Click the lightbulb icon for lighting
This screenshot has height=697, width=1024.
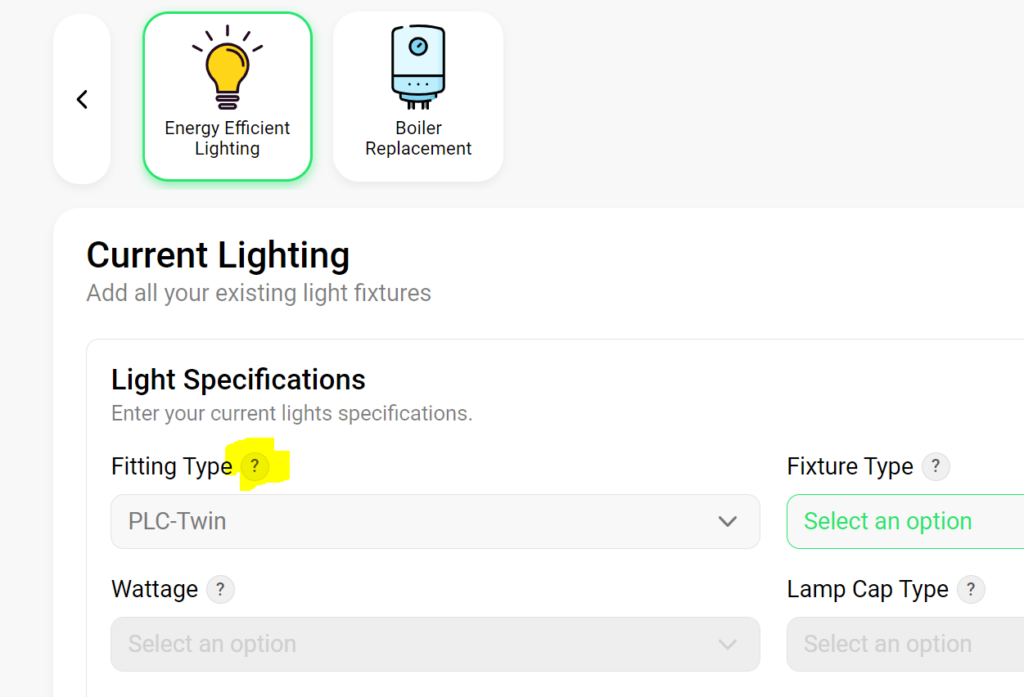(x=227, y=67)
